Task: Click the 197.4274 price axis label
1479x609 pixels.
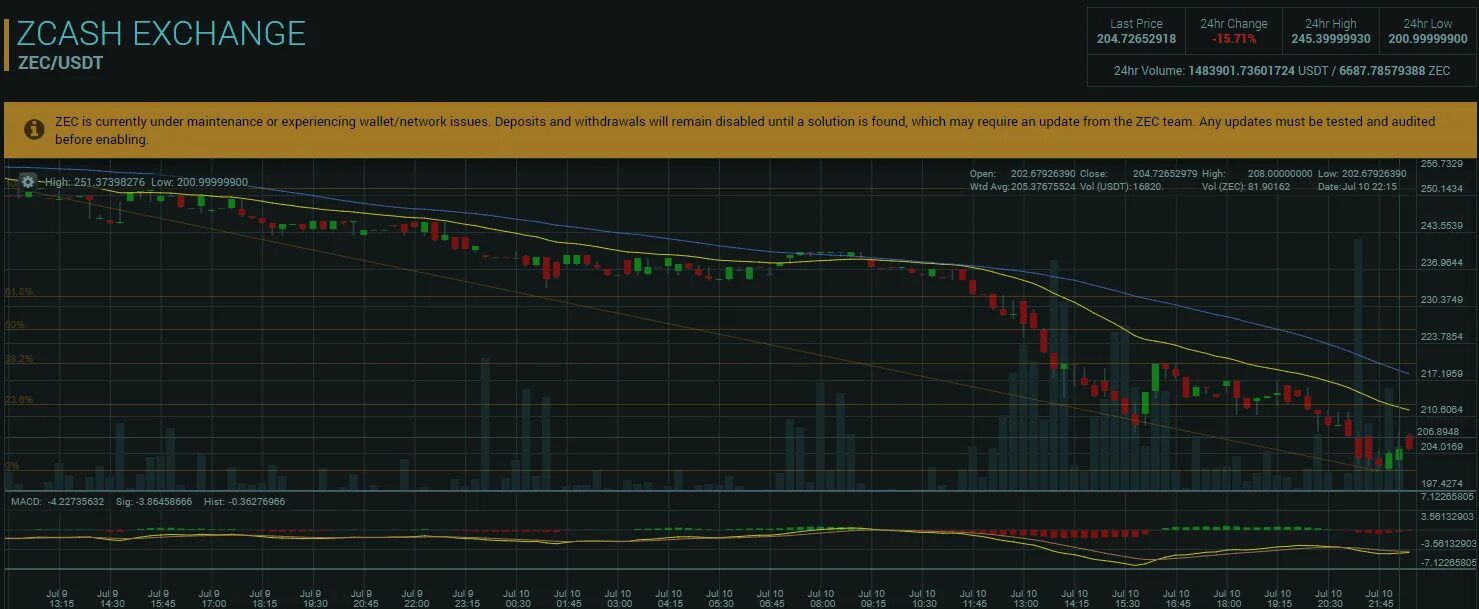Action: [x=1442, y=483]
